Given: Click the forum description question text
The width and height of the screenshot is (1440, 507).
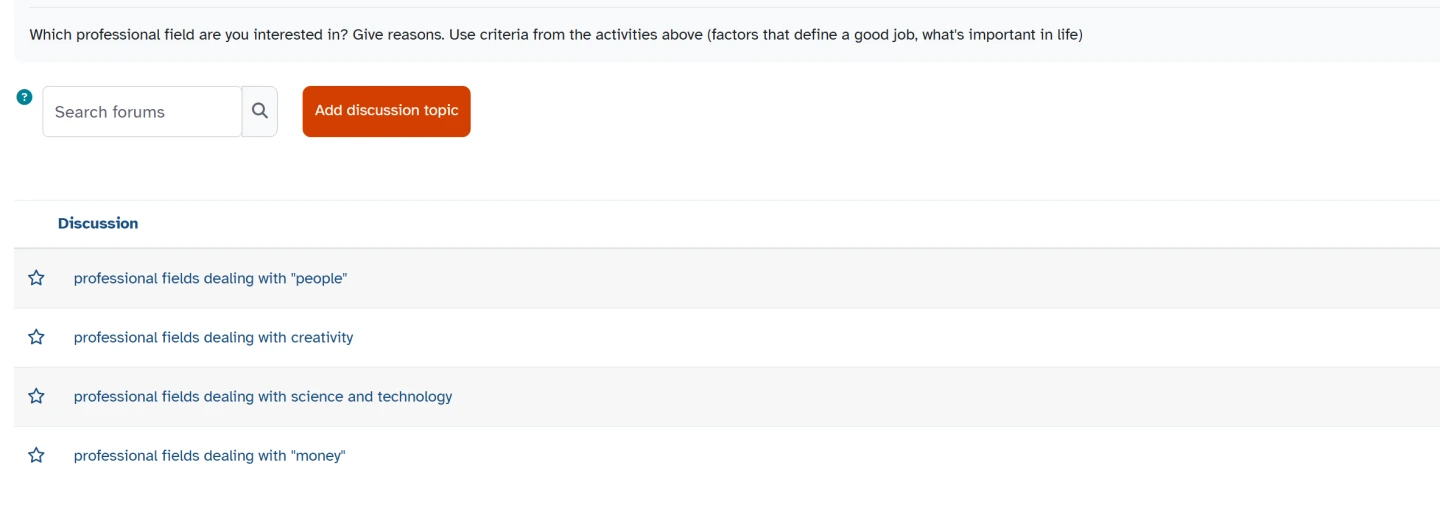Looking at the screenshot, I should pos(555,35).
